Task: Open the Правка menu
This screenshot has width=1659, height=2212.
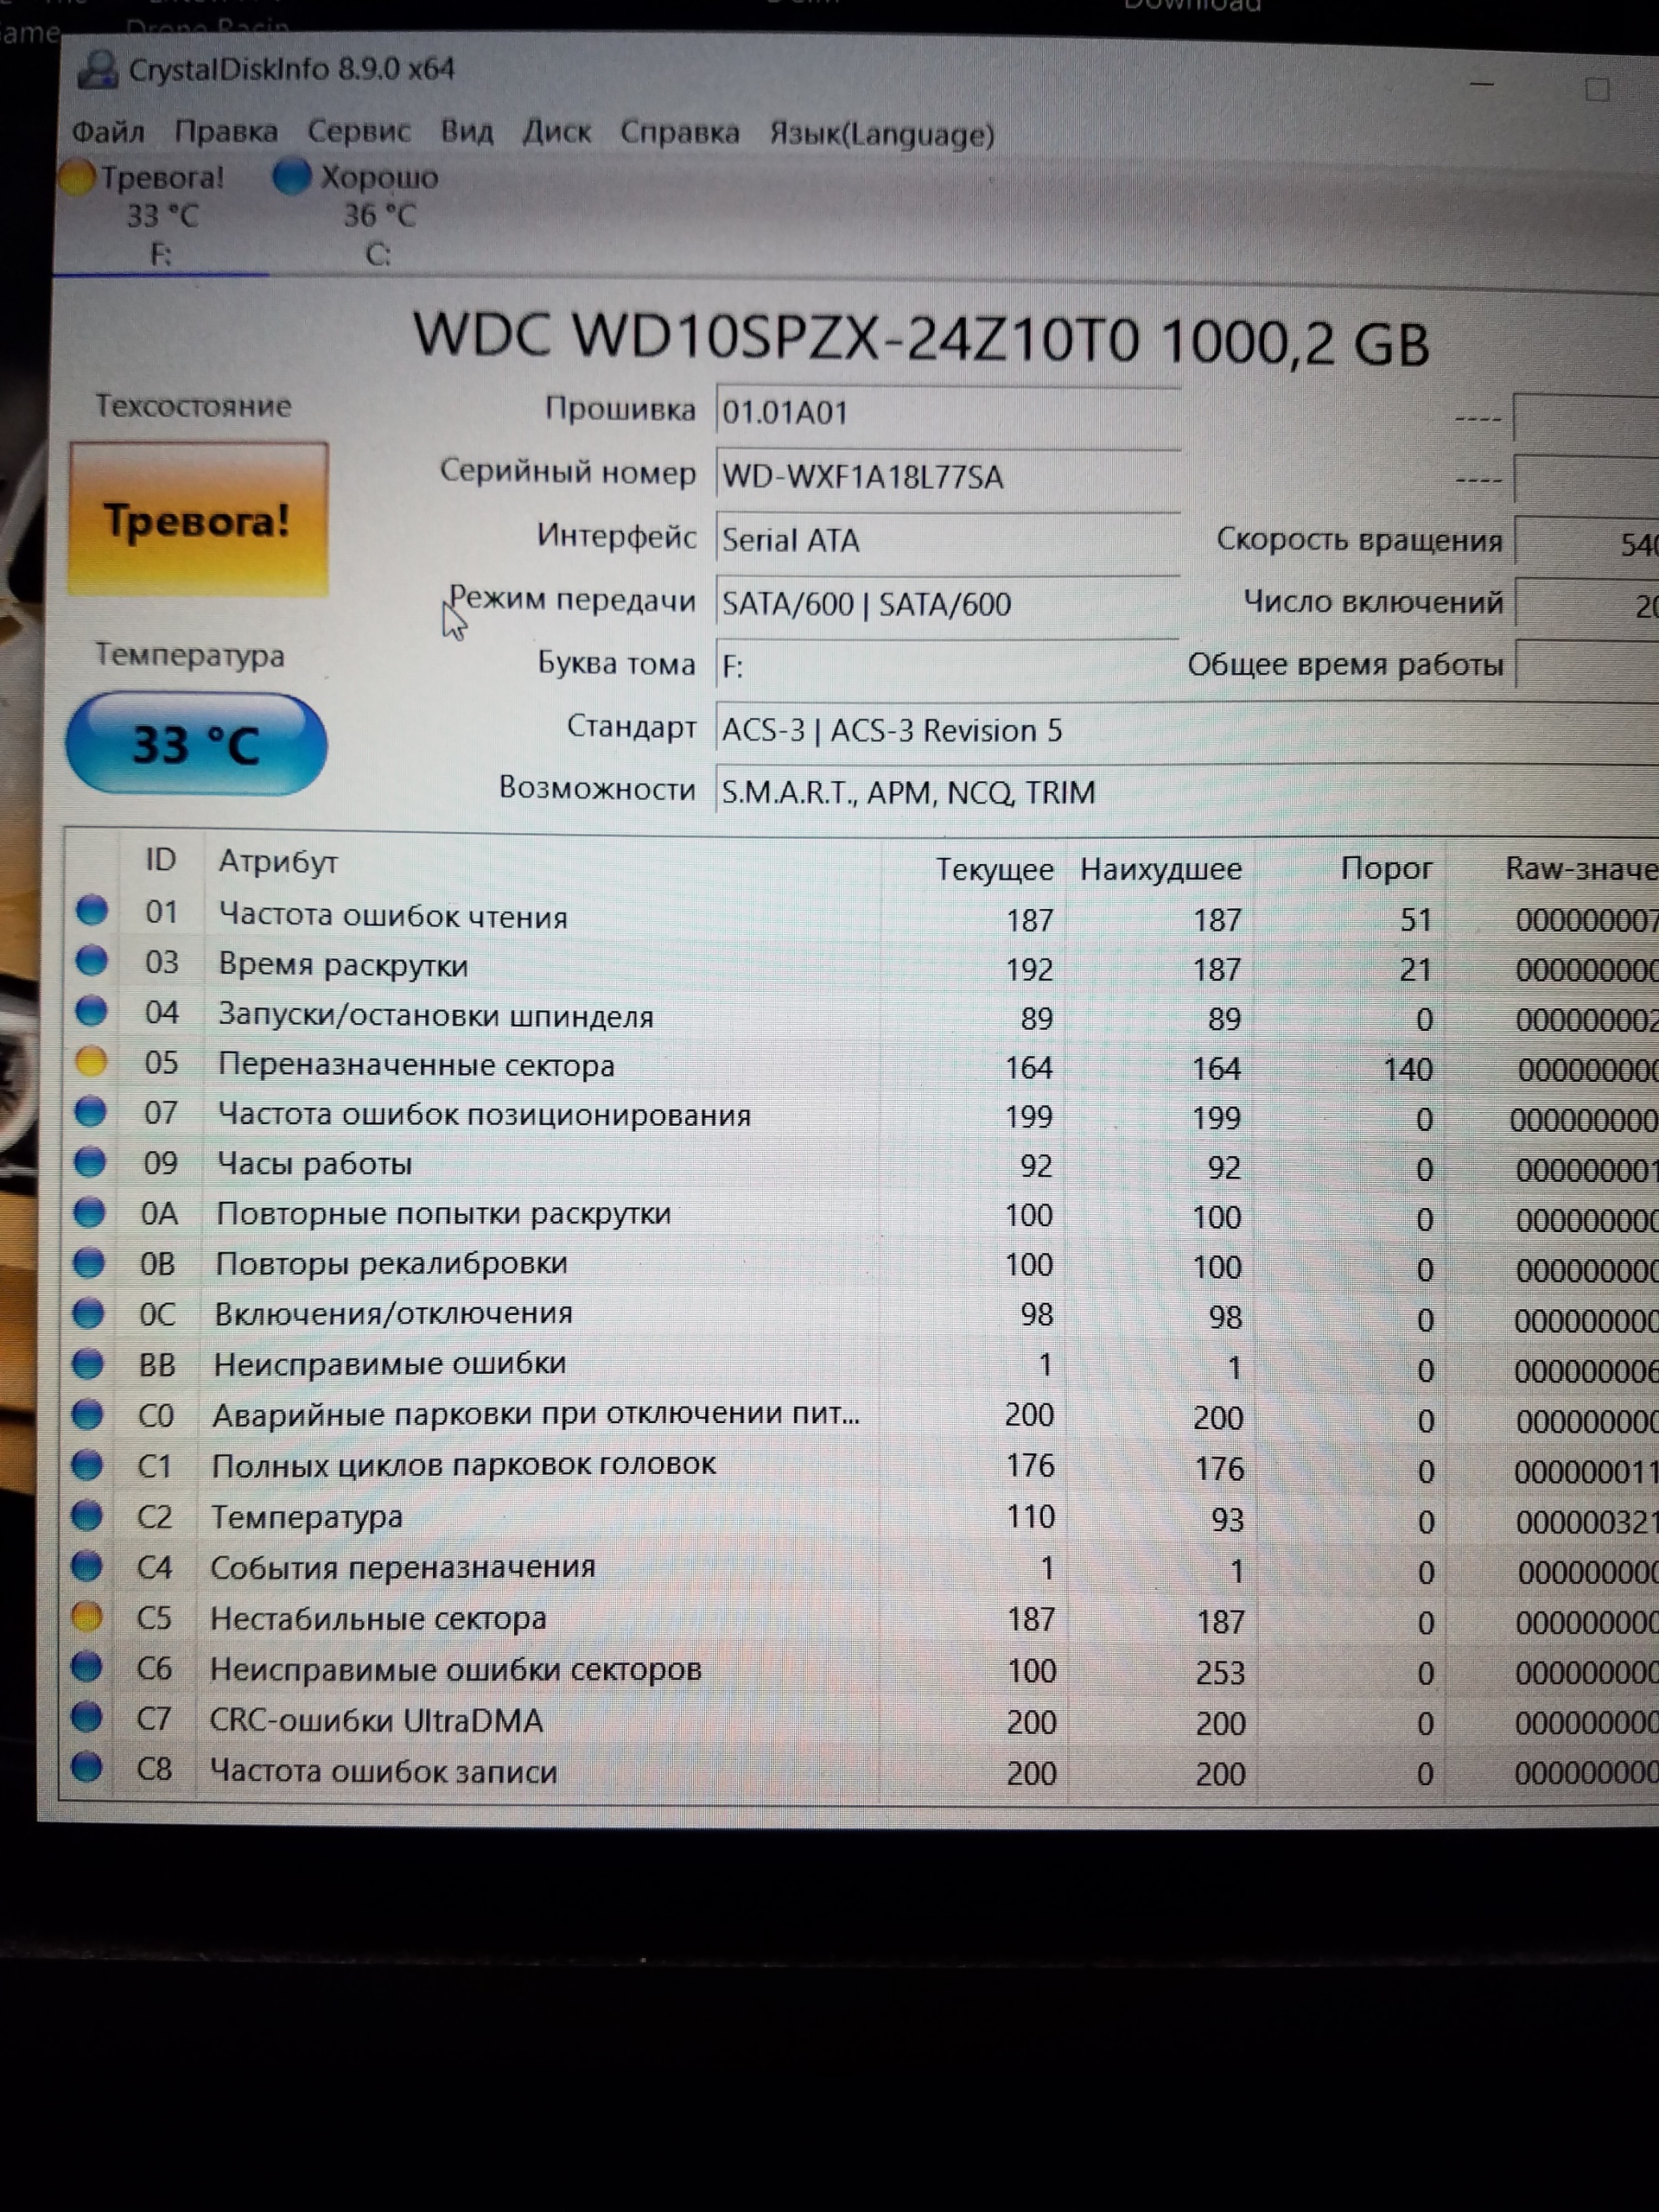Action: click(226, 132)
